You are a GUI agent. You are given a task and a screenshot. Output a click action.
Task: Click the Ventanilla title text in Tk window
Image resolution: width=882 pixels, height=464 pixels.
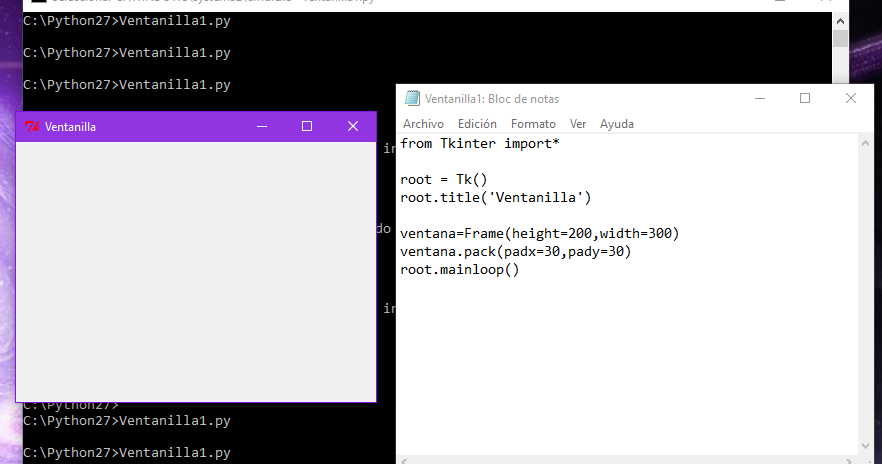click(x=70, y=127)
